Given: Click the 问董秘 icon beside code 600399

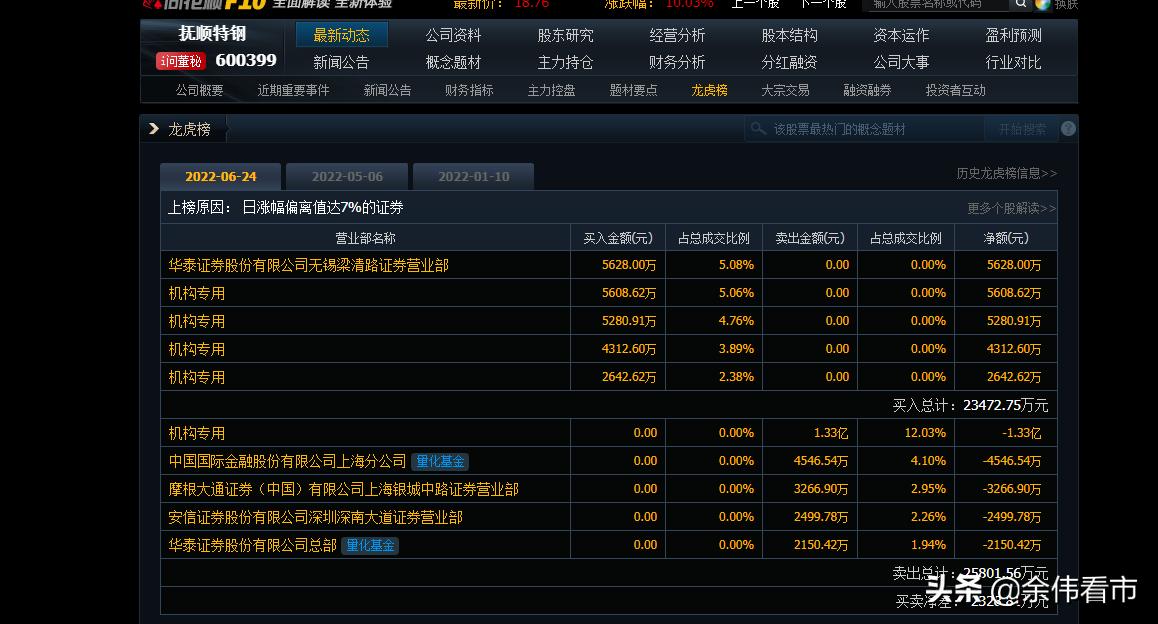Looking at the screenshot, I should [180, 61].
